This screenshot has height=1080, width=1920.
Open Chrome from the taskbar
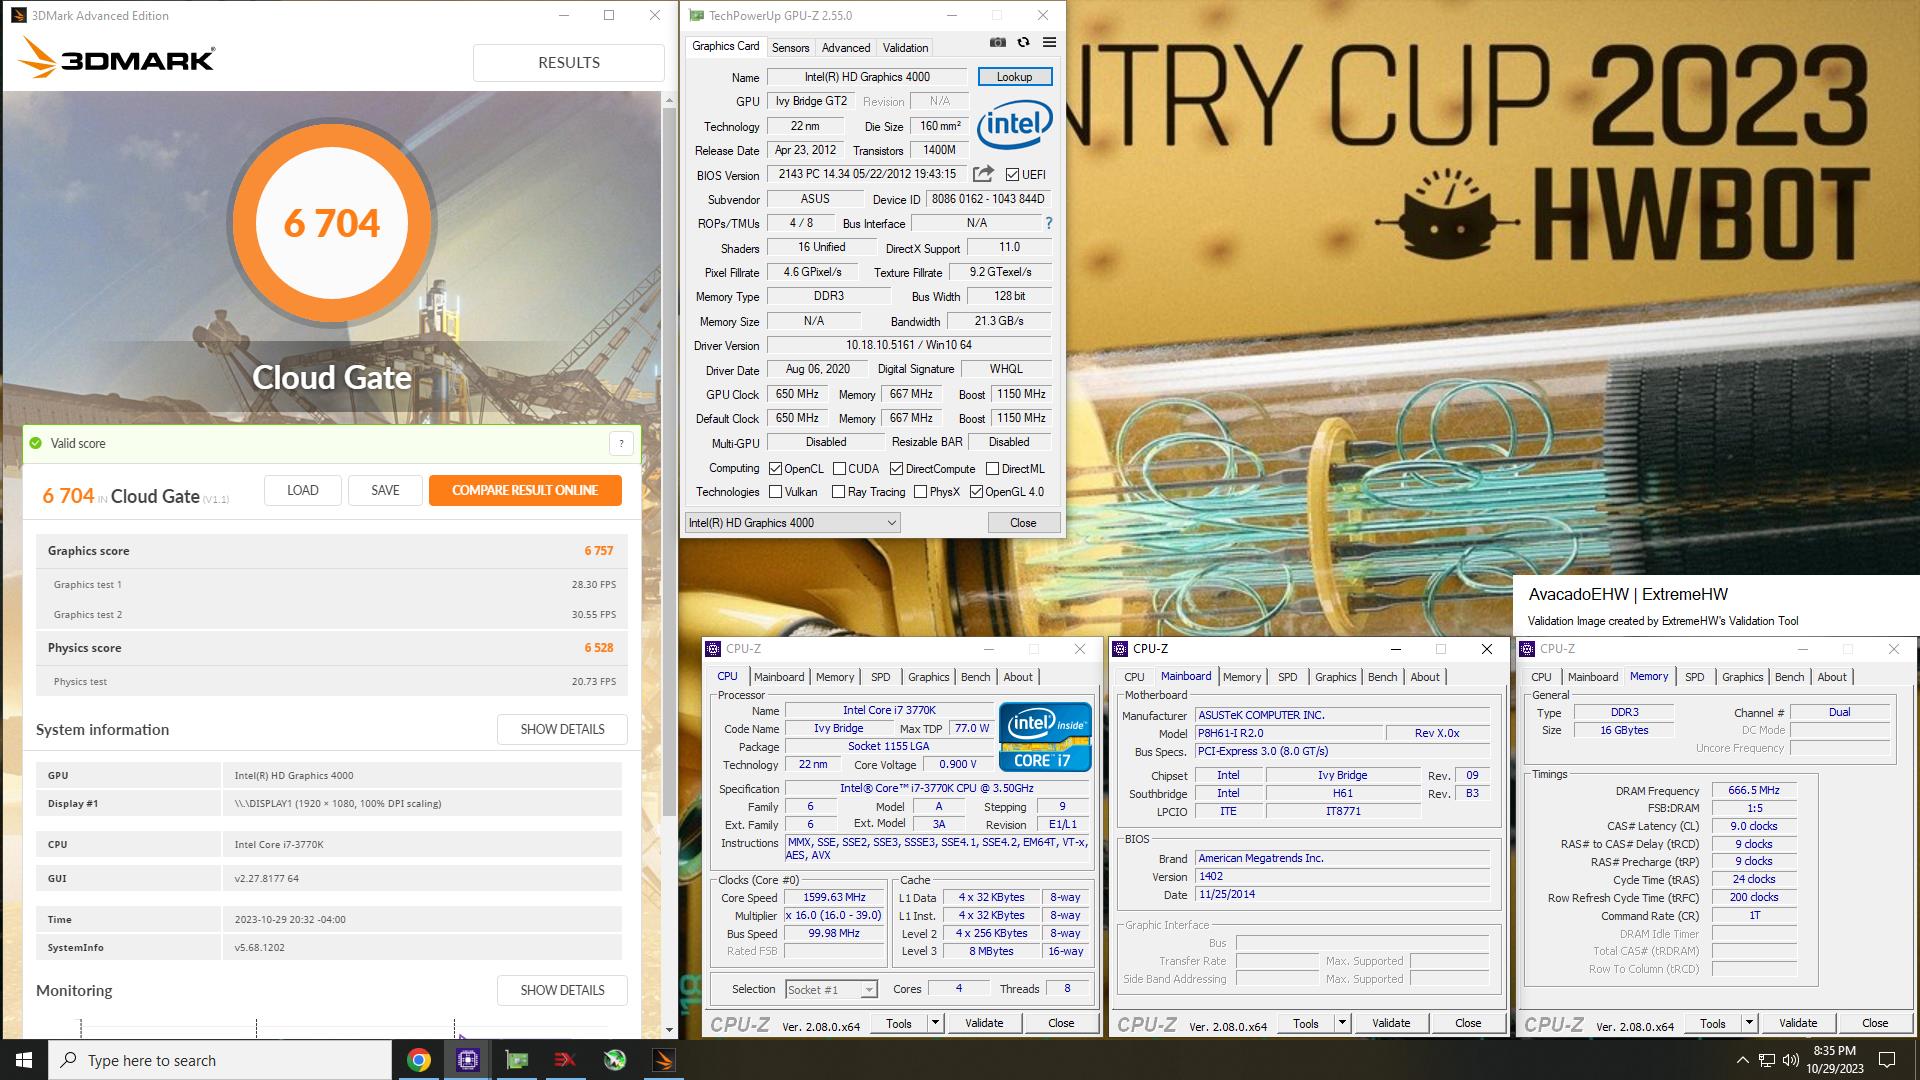pyautogui.click(x=419, y=1060)
